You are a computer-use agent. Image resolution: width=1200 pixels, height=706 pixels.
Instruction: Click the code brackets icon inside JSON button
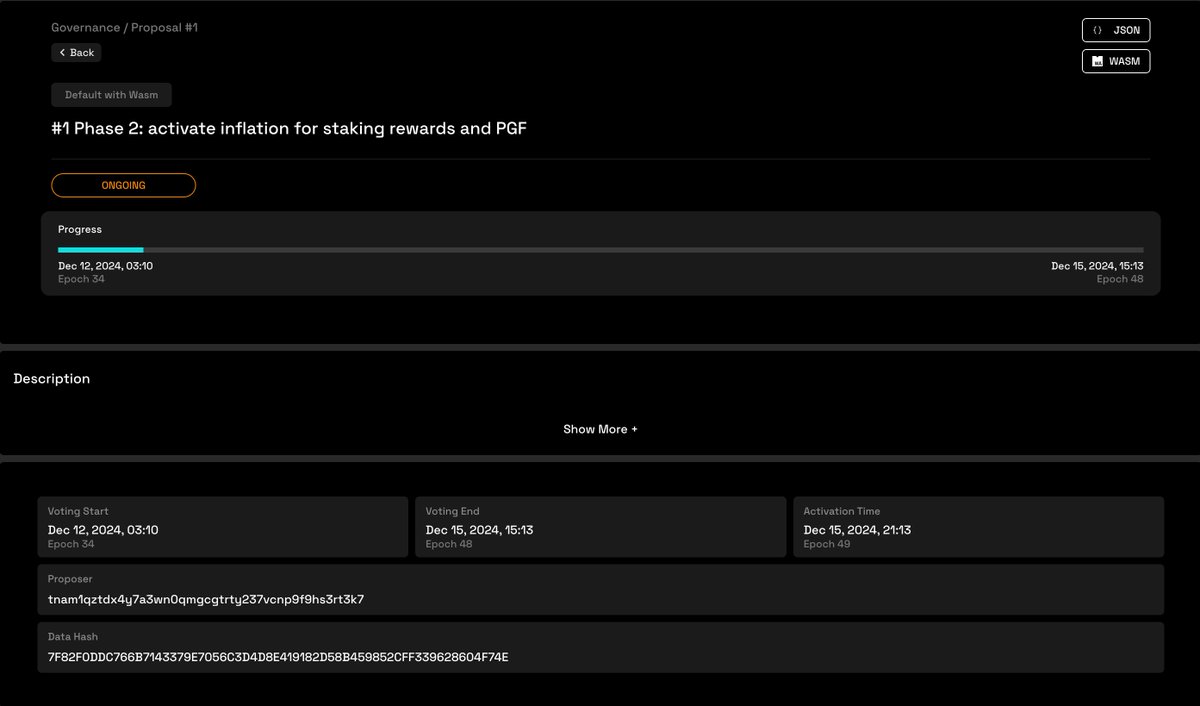point(1098,30)
